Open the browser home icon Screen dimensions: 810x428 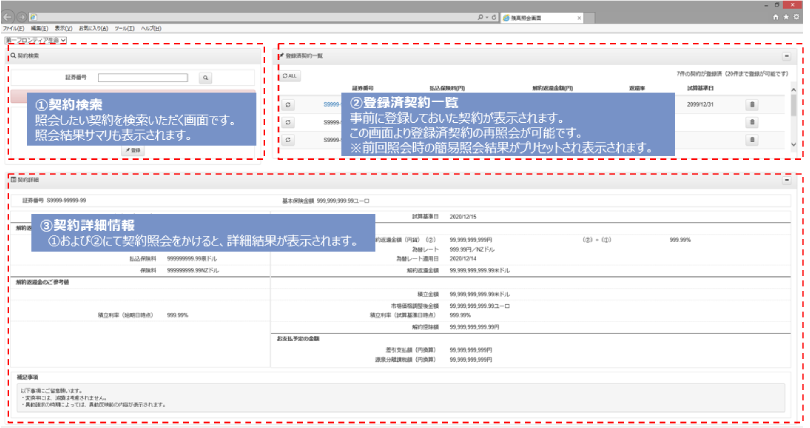(x=773, y=17)
